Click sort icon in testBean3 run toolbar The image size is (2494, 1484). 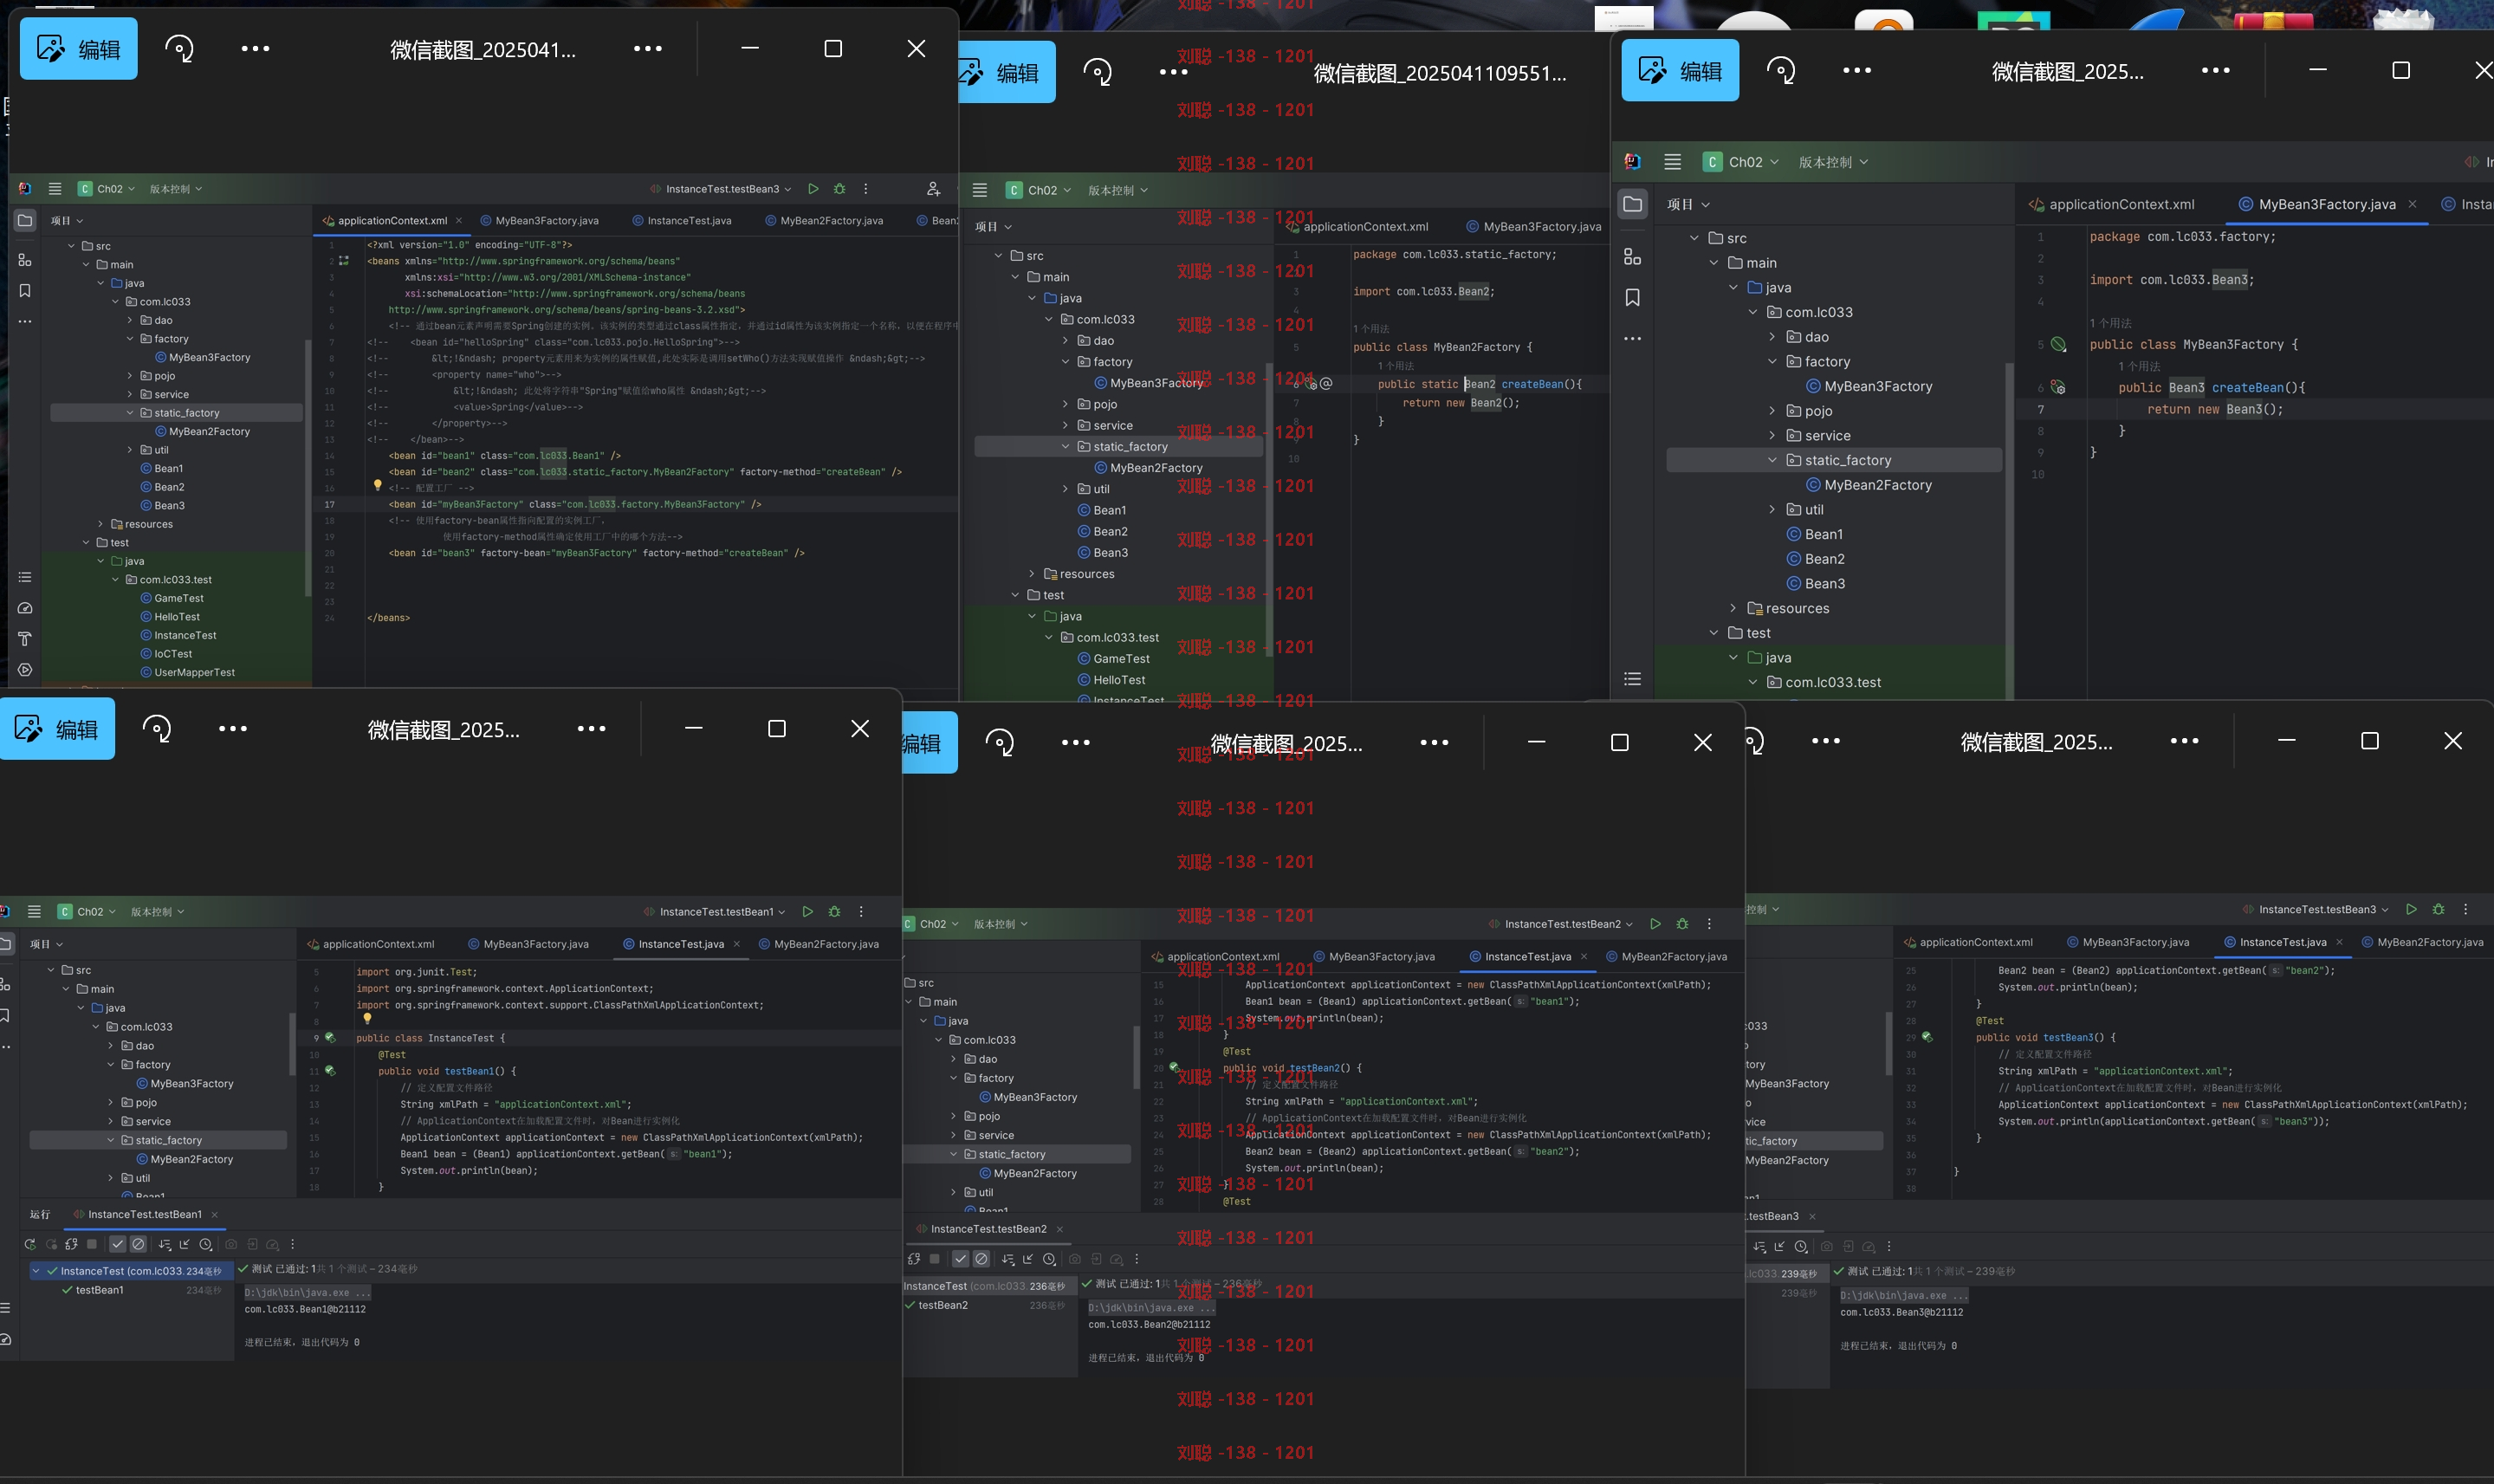click(x=1760, y=1246)
